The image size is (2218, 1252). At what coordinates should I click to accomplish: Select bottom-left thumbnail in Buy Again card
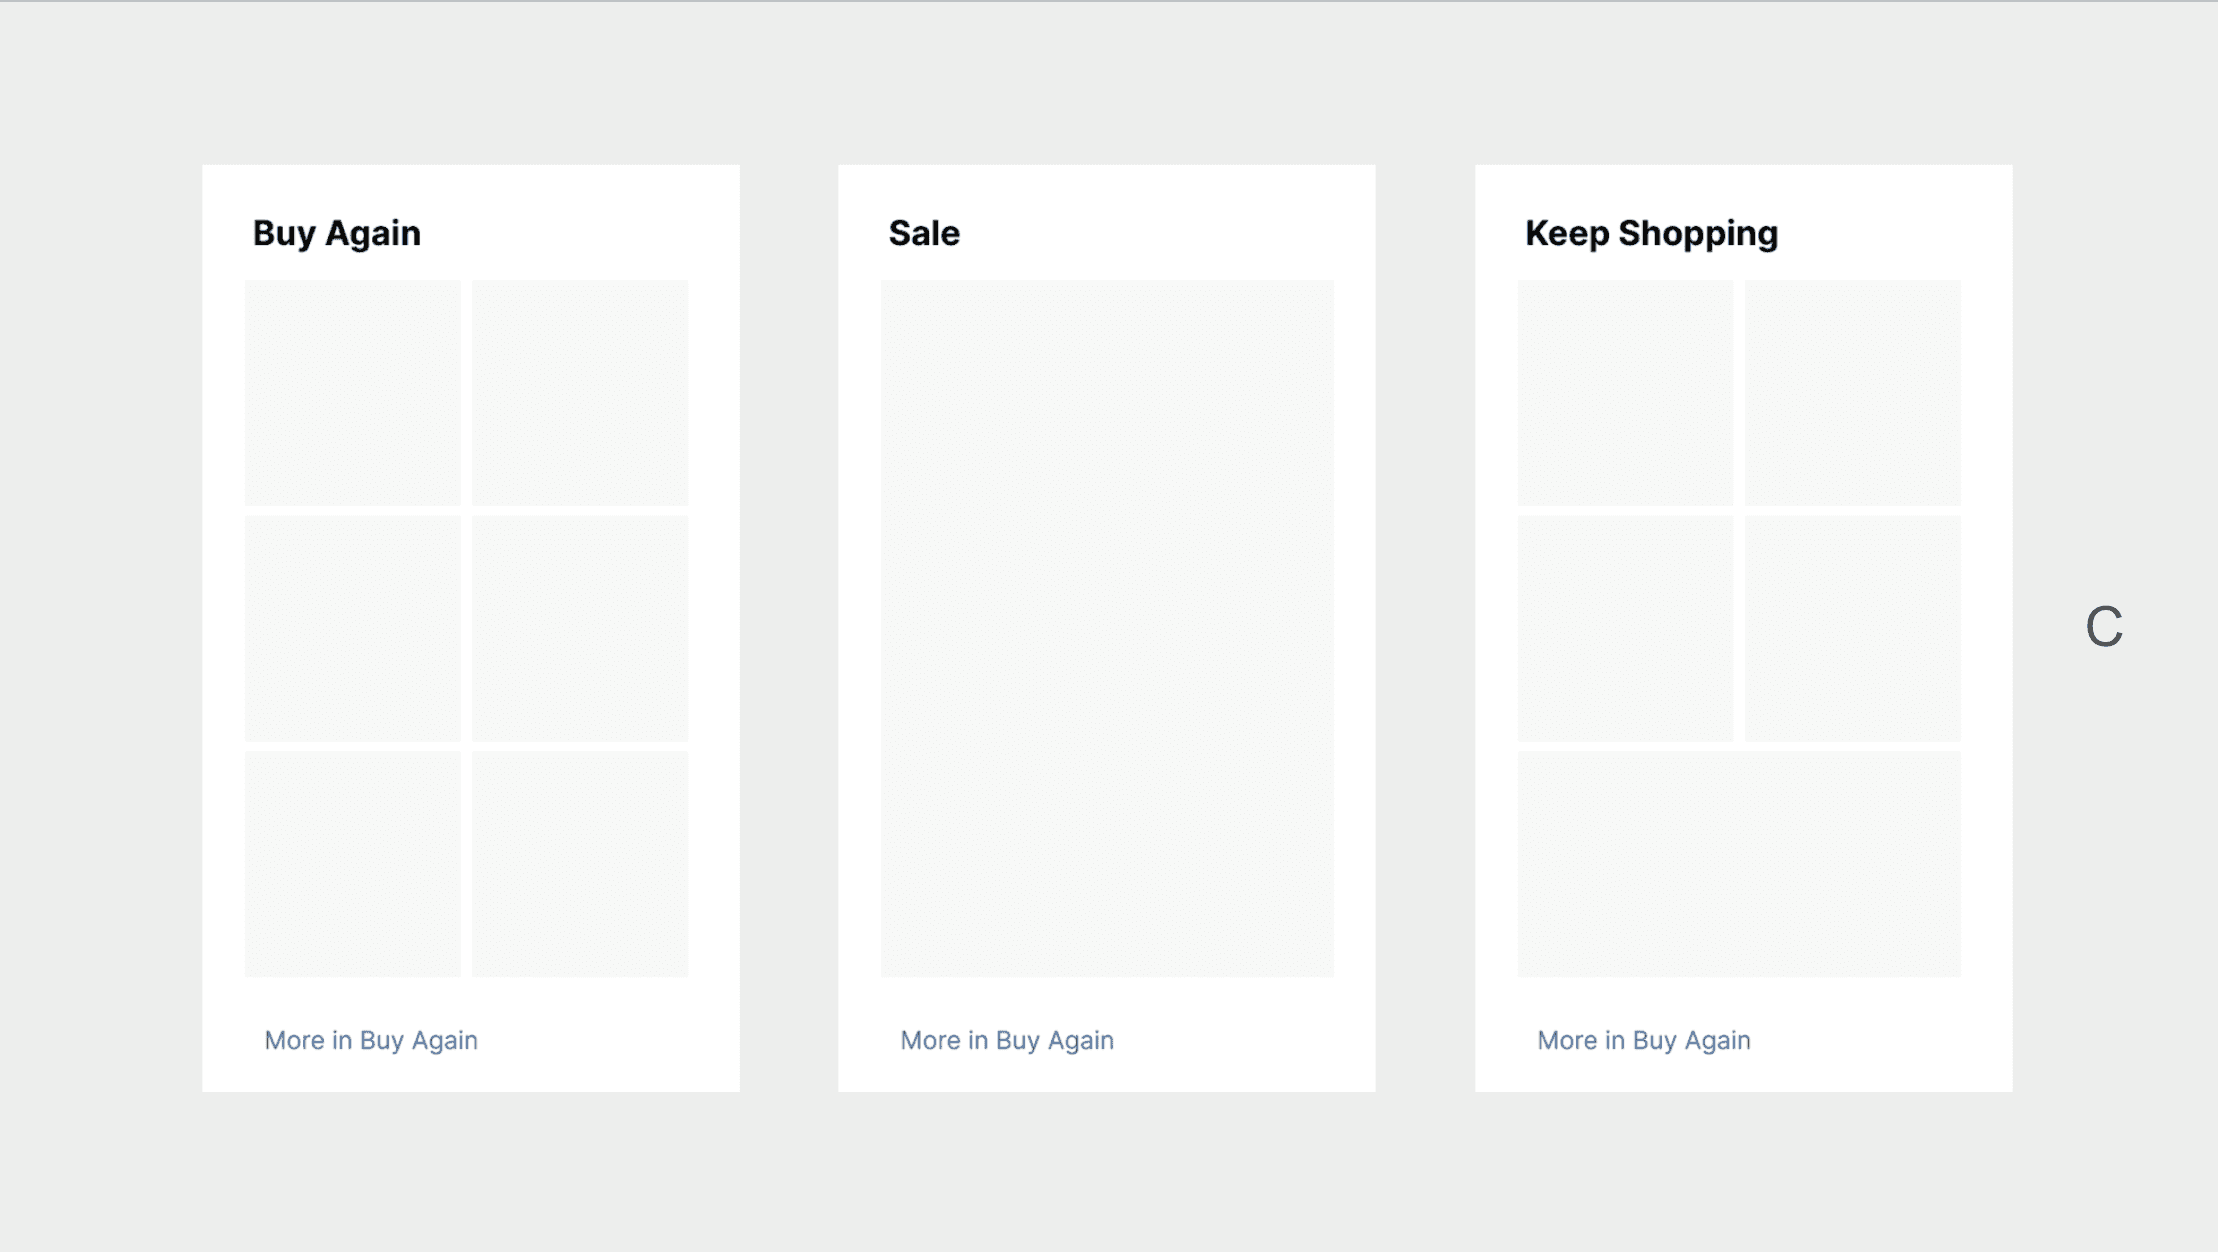point(353,864)
